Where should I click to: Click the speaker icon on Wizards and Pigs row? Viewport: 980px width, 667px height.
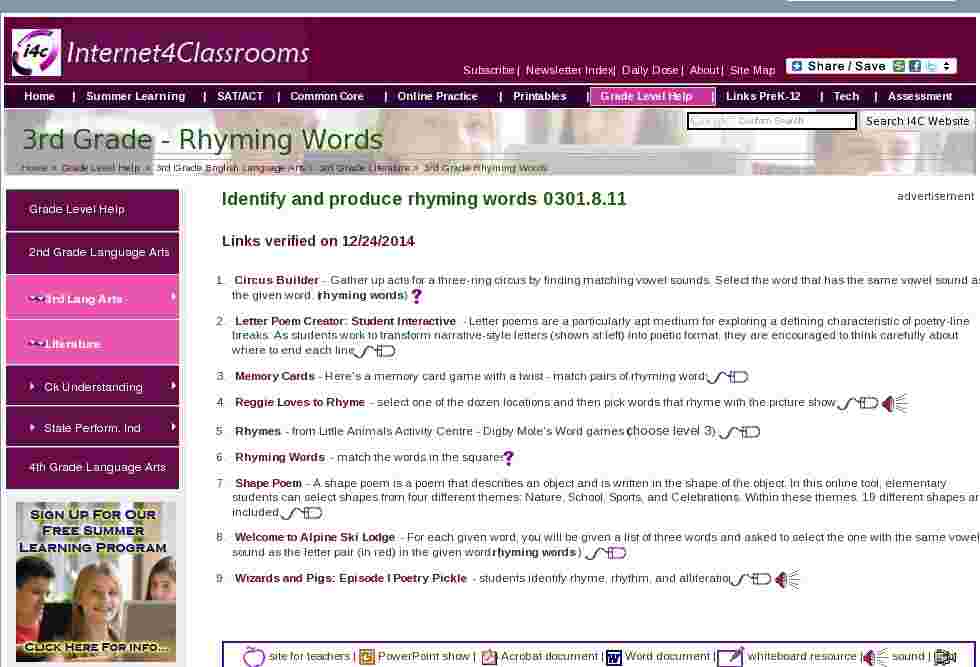tap(787, 579)
